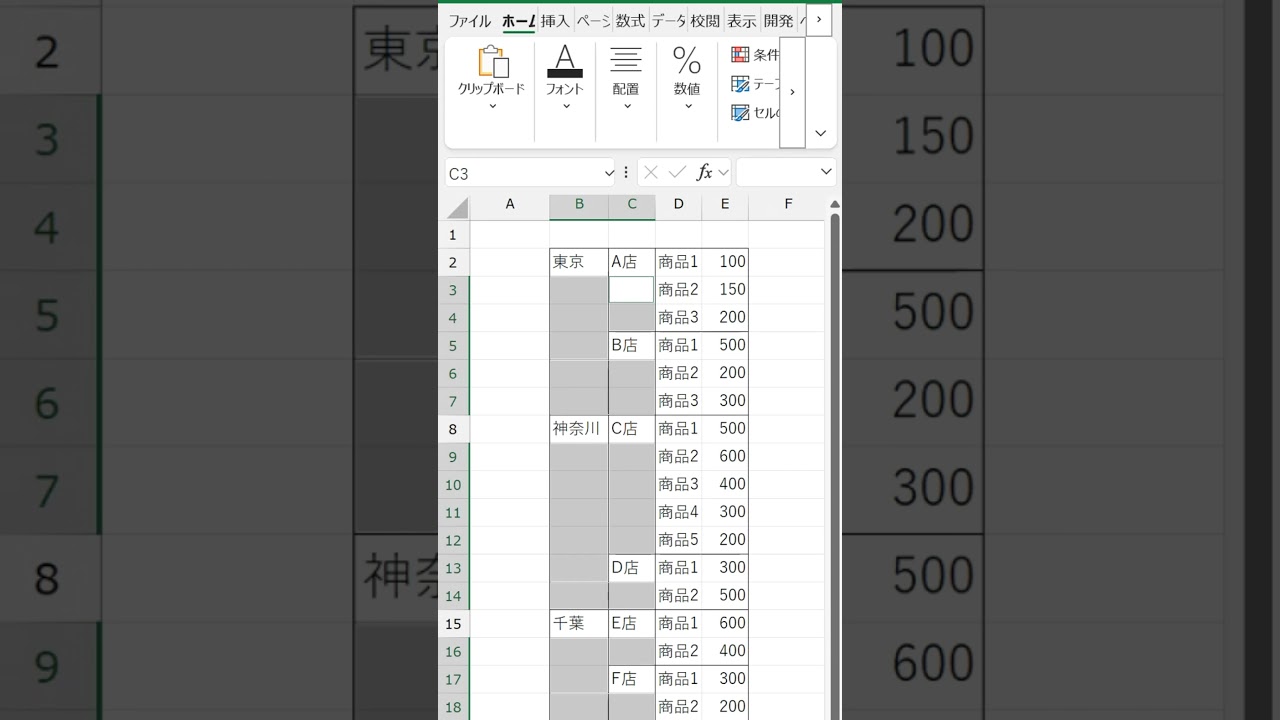Click the conditional formatting (条件) icon
Screen dimensions: 1280x720
coord(741,55)
